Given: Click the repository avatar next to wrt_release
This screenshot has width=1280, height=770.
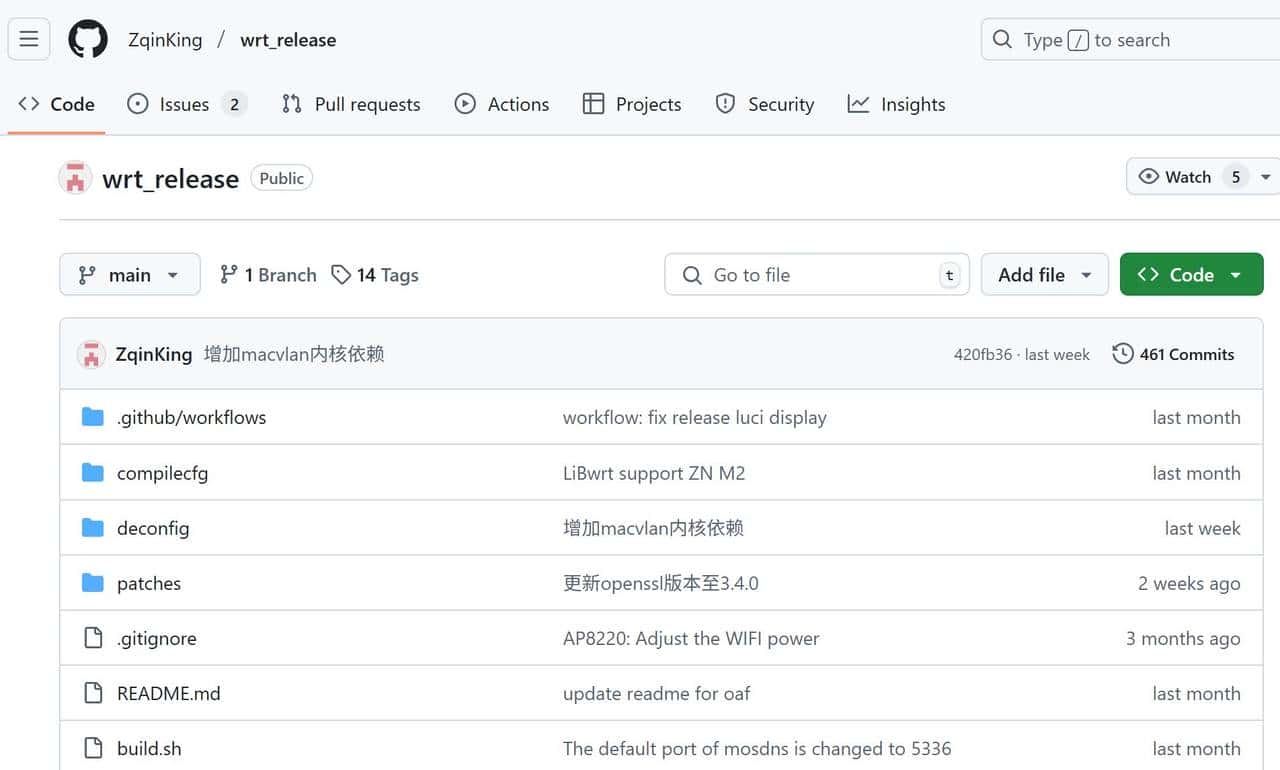Looking at the screenshot, I should (75, 177).
